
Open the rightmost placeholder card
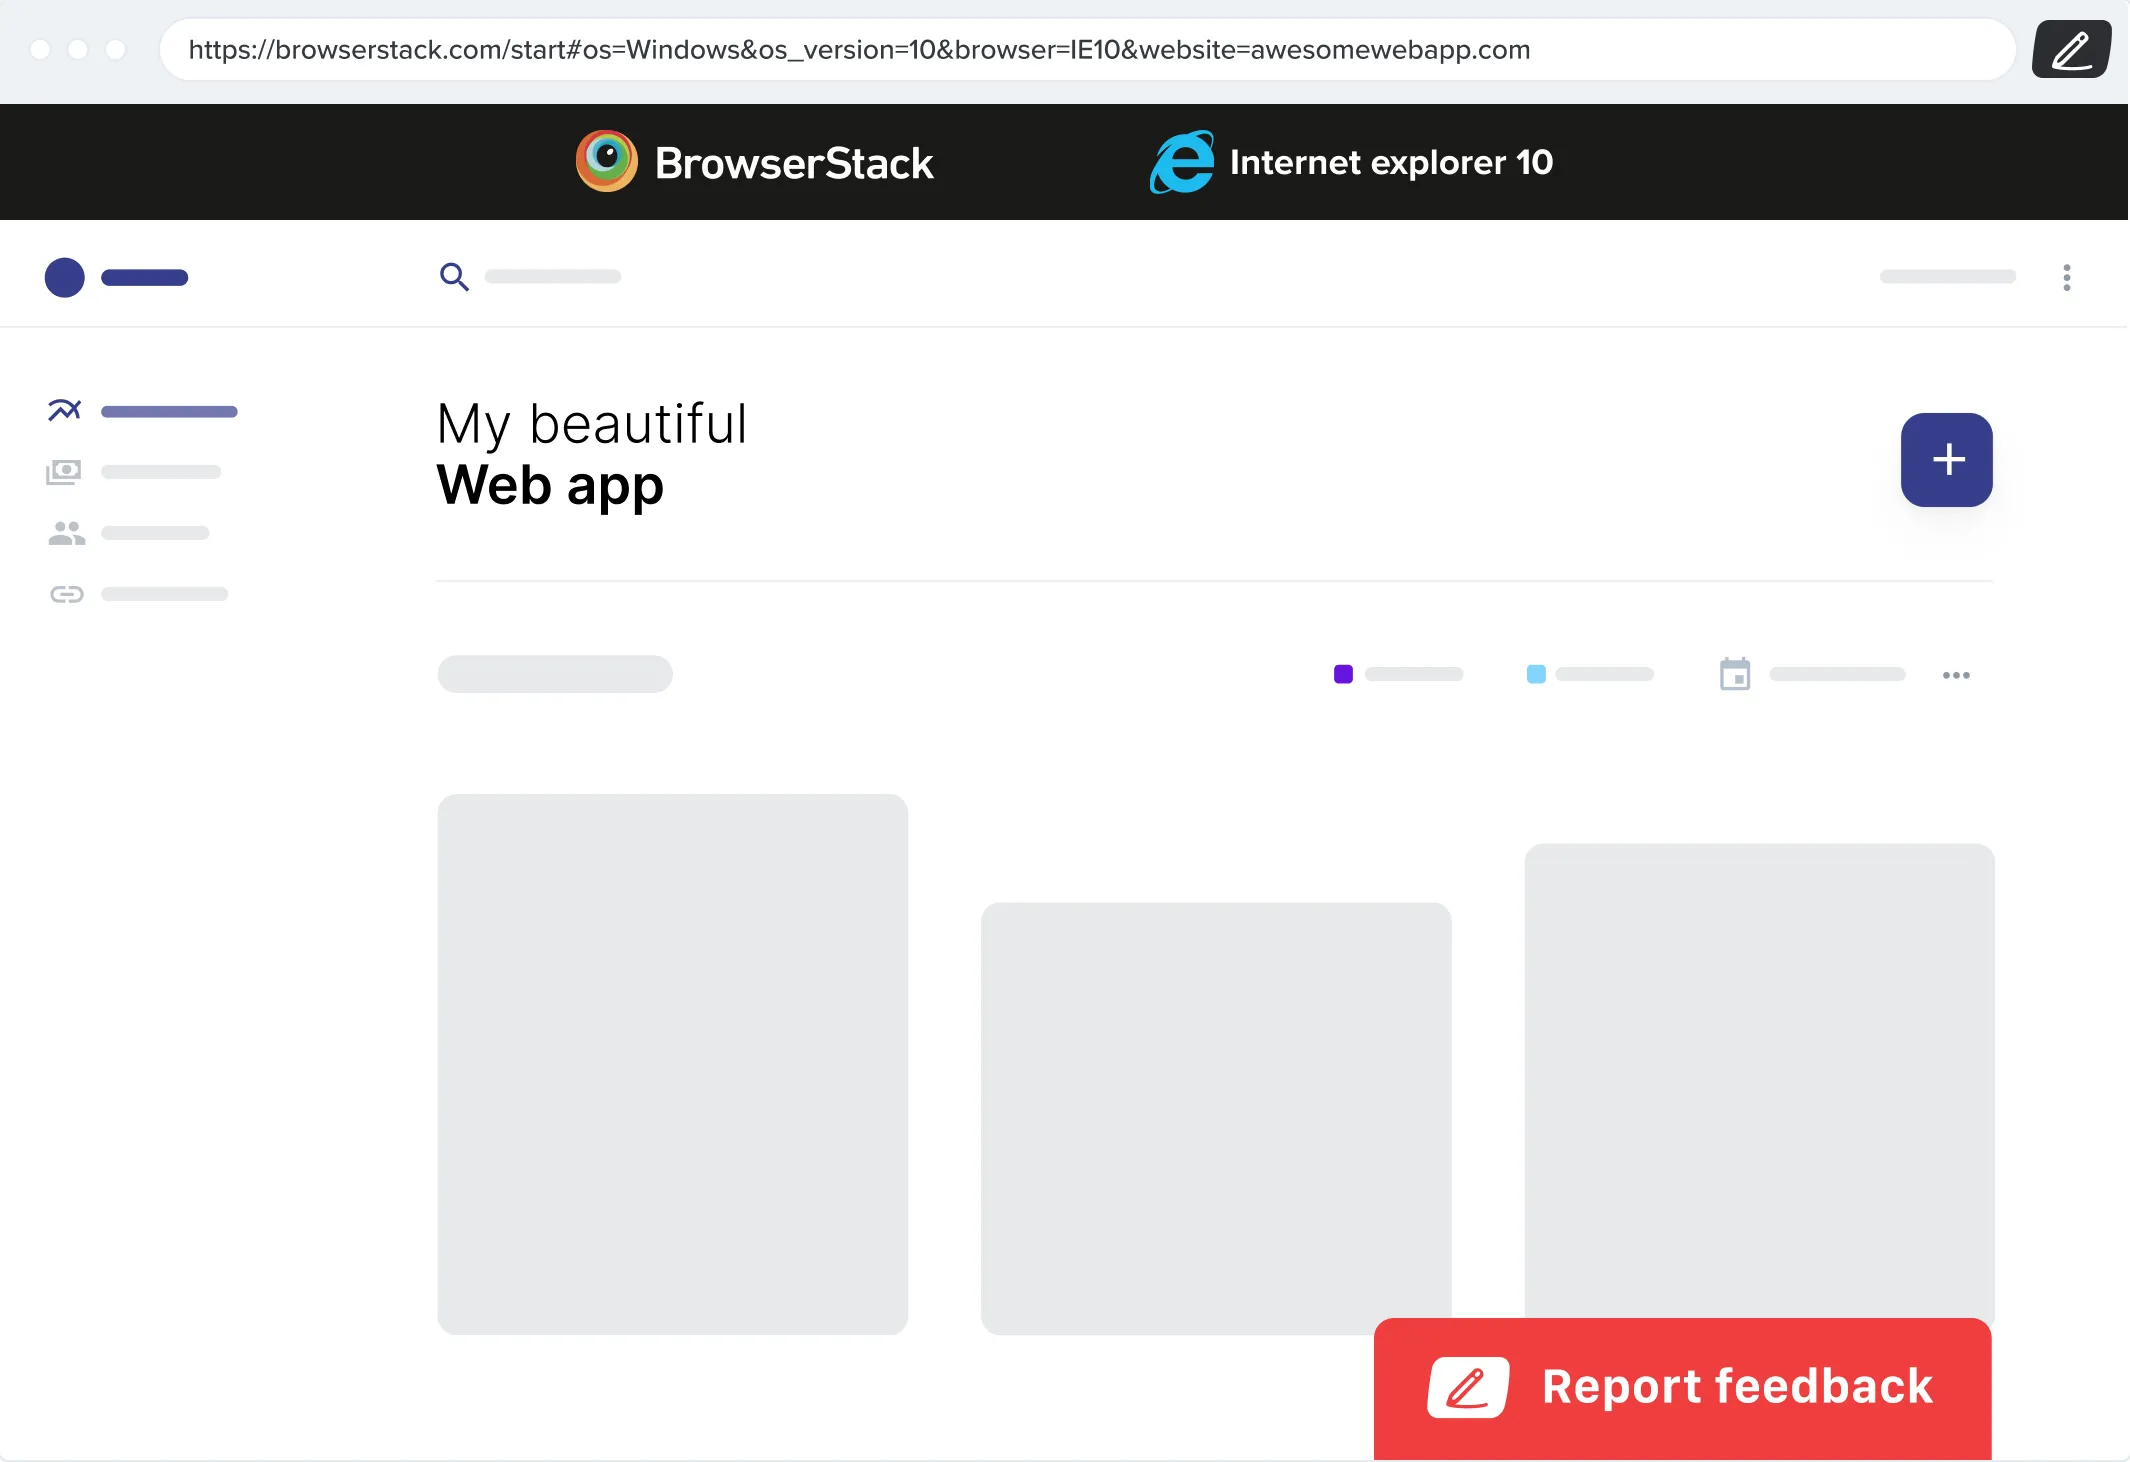[x=1760, y=1080]
